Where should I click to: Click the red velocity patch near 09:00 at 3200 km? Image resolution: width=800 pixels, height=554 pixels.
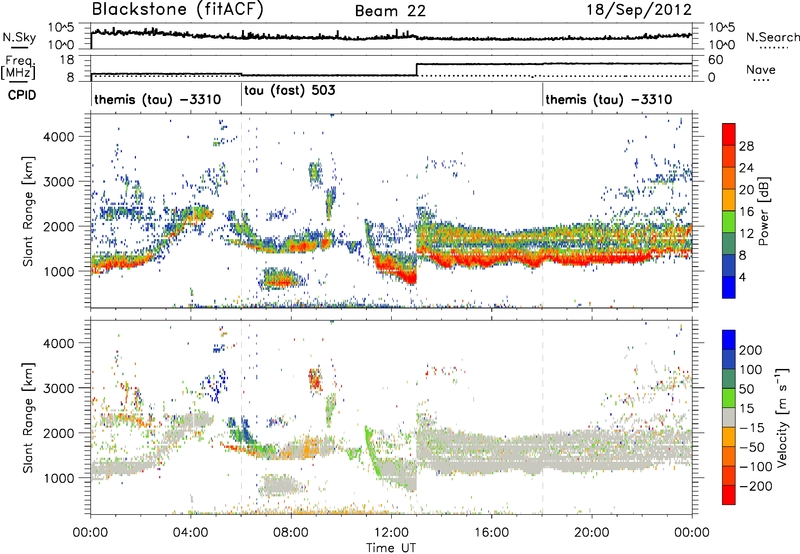315,379
